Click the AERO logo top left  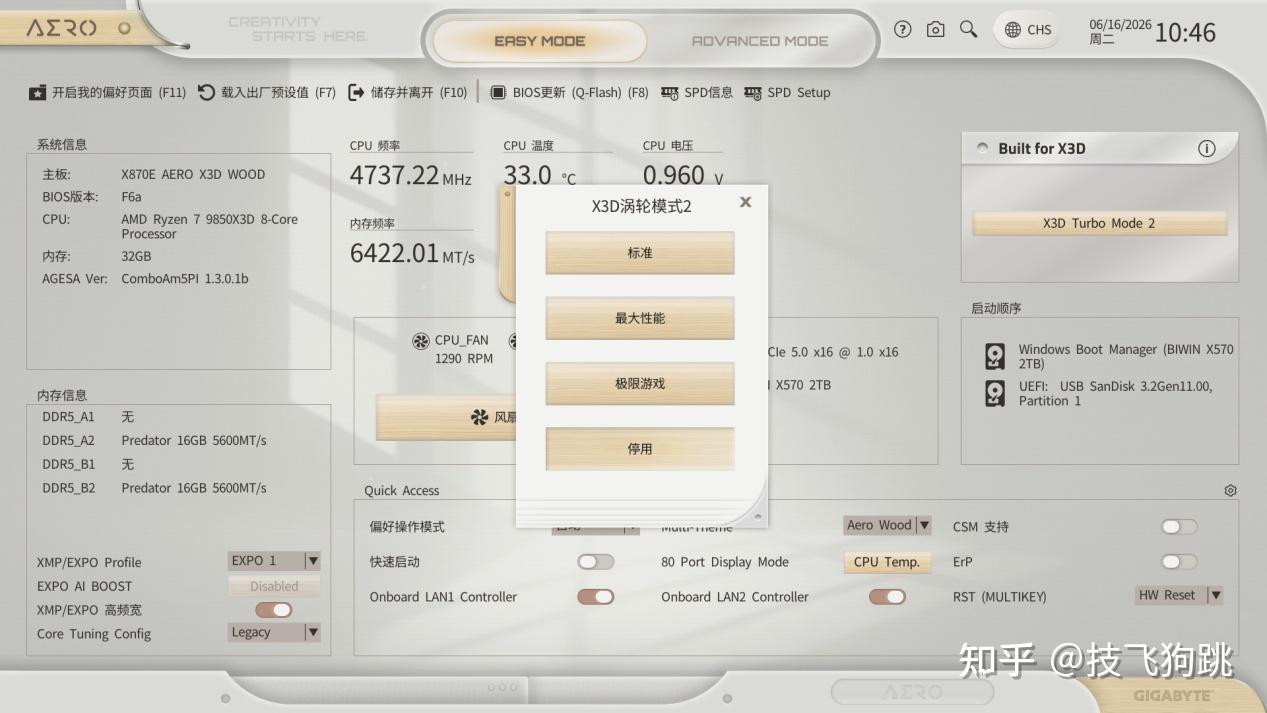coord(62,28)
